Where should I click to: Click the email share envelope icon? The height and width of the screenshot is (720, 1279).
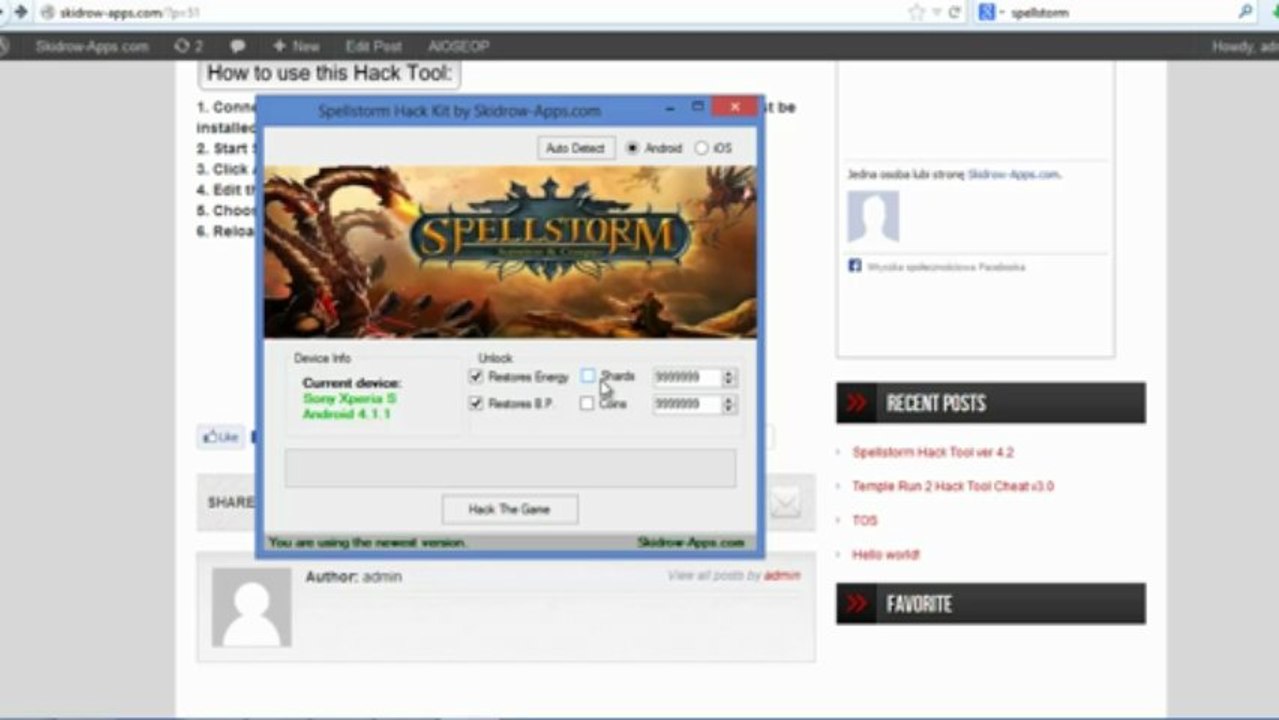tap(785, 504)
